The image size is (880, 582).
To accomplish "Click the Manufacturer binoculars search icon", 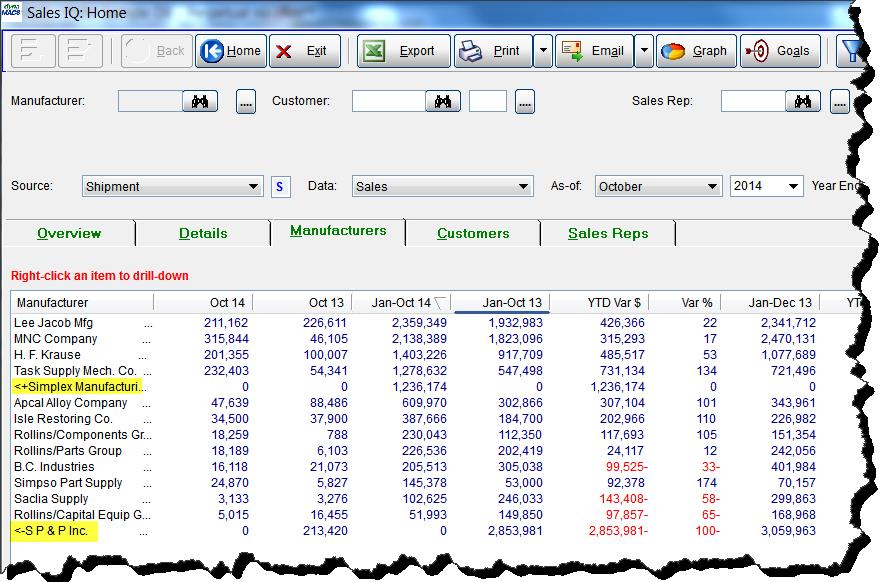I will (x=200, y=102).
